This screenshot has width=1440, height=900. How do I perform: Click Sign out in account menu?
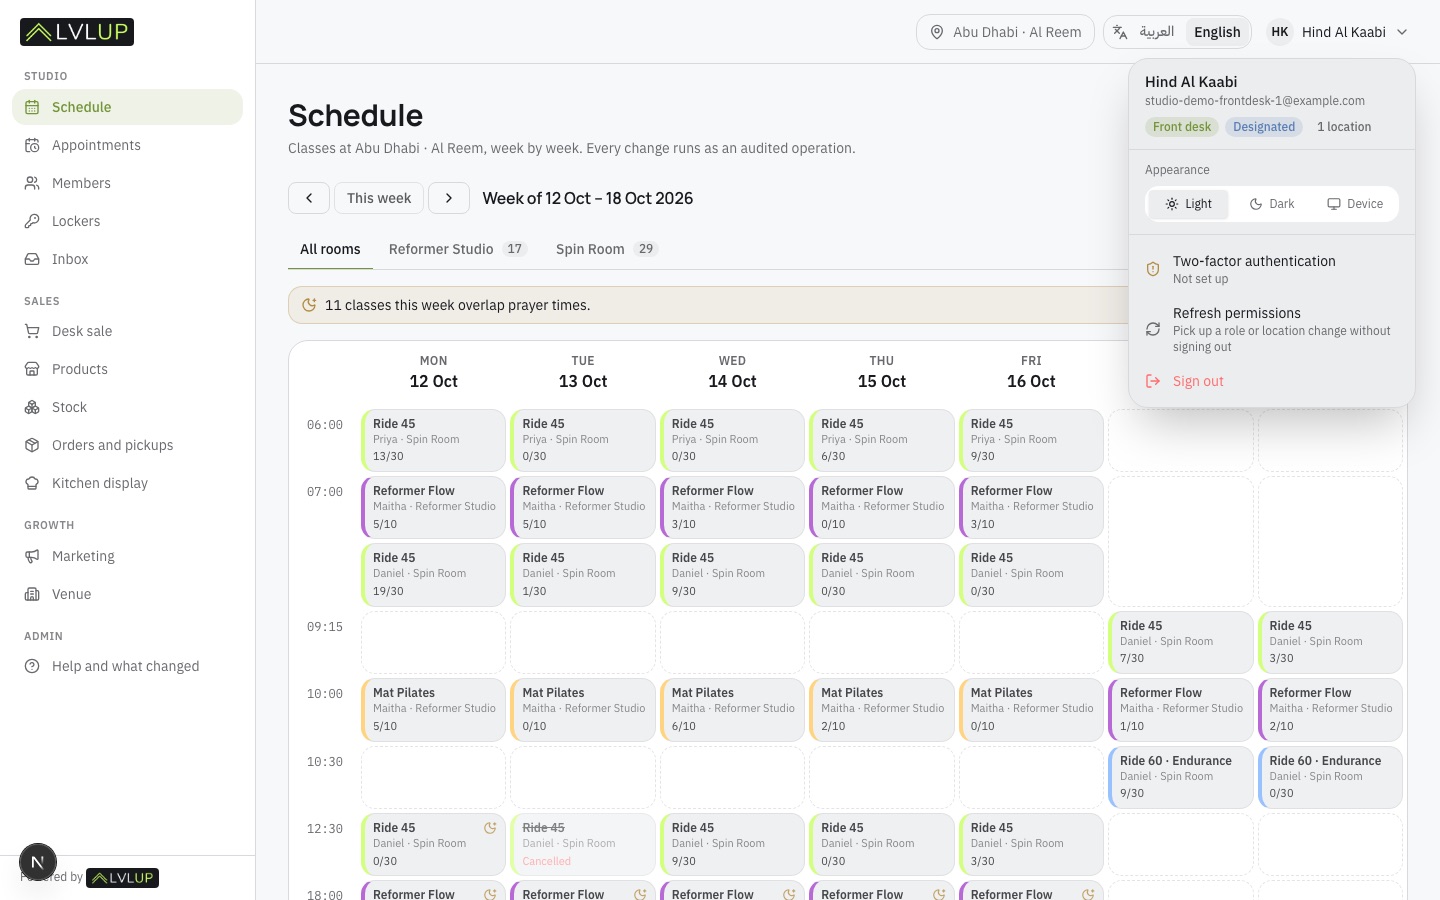click(x=1271, y=381)
